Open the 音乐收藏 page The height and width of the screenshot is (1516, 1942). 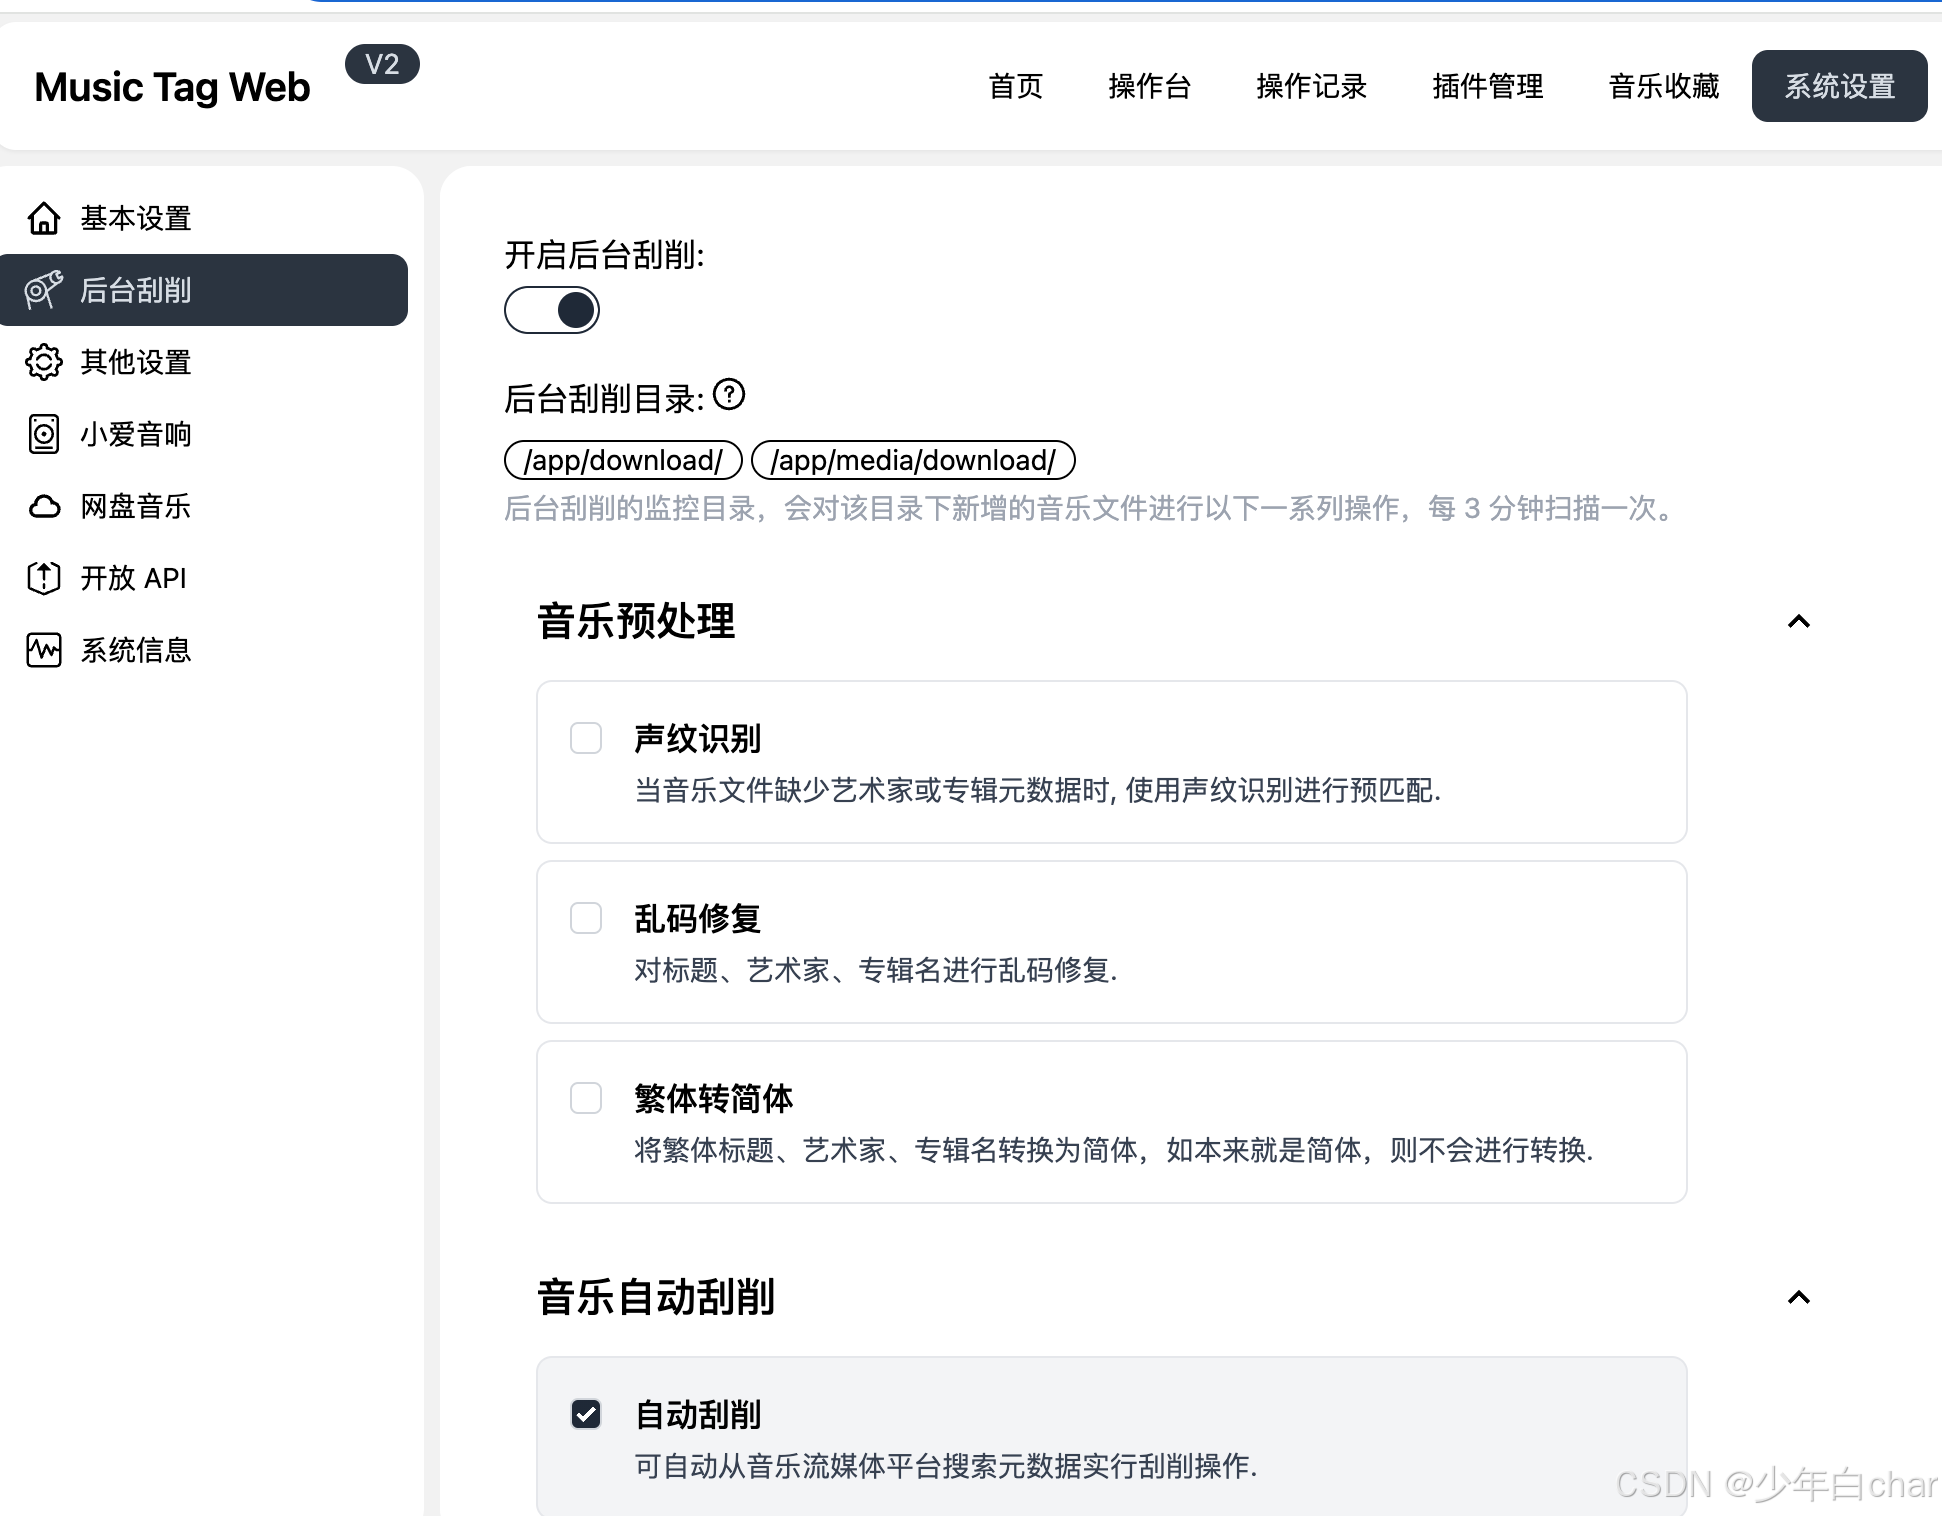click(1663, 86)
